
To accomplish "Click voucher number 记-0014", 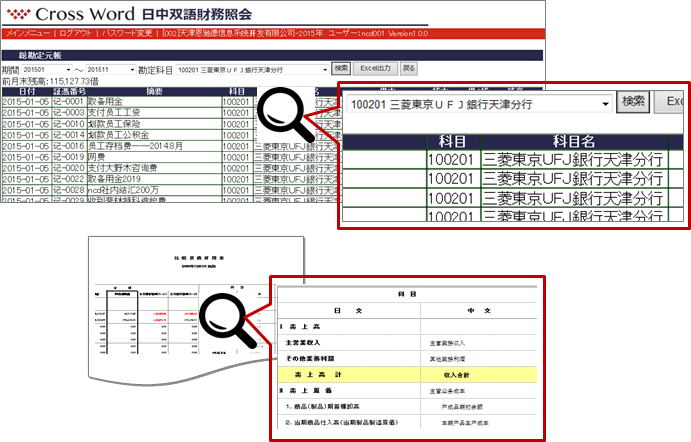I will pos(69,135).
